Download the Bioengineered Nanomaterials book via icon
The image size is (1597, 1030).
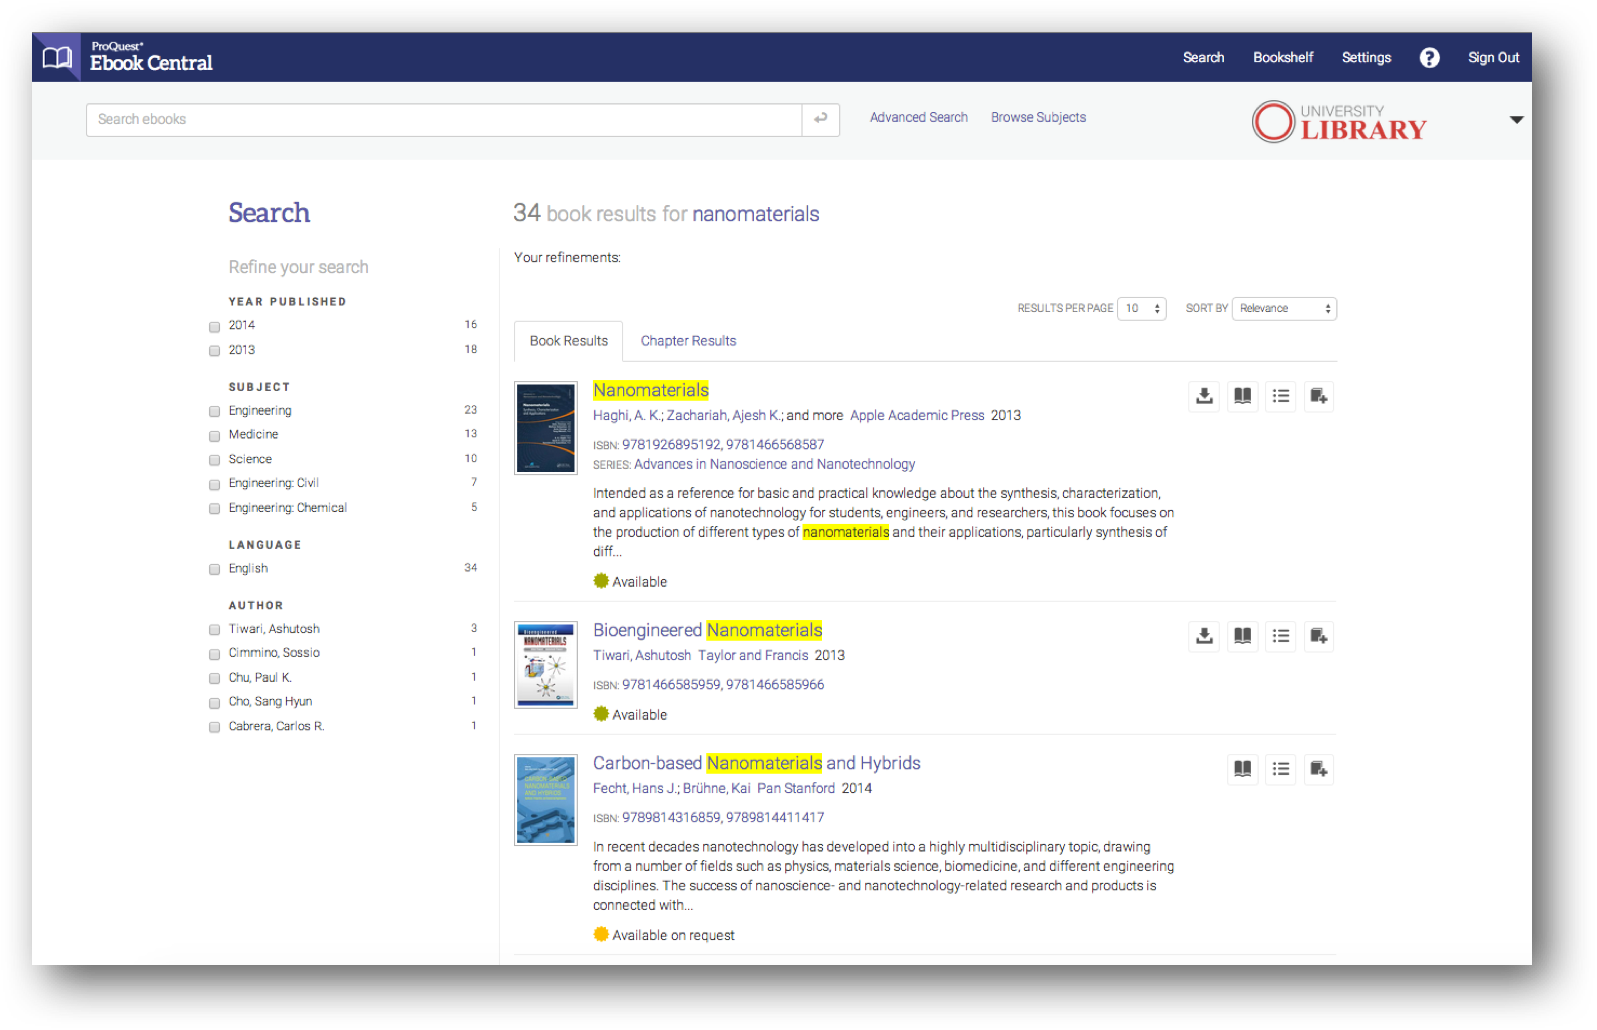1204,636
